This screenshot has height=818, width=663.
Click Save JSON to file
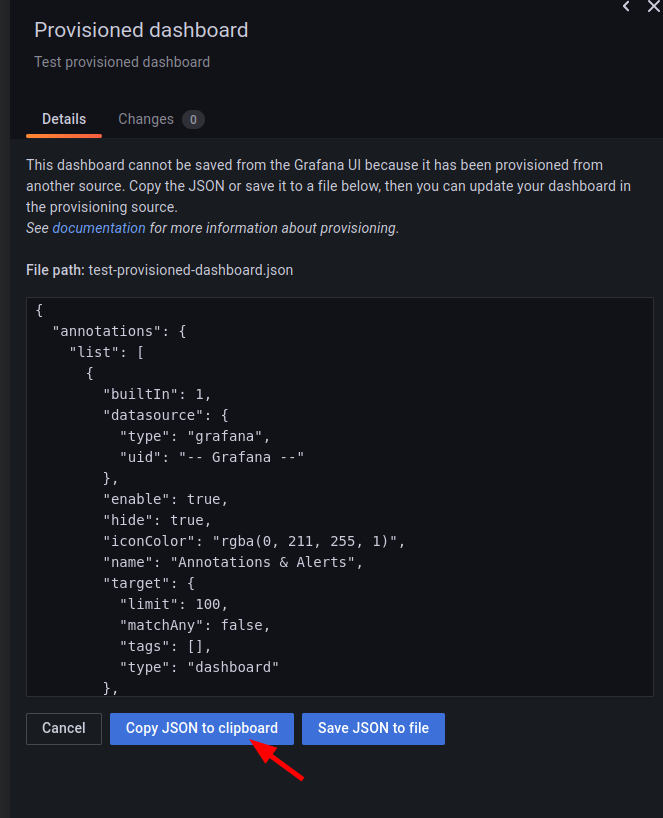tap(373, 728)
